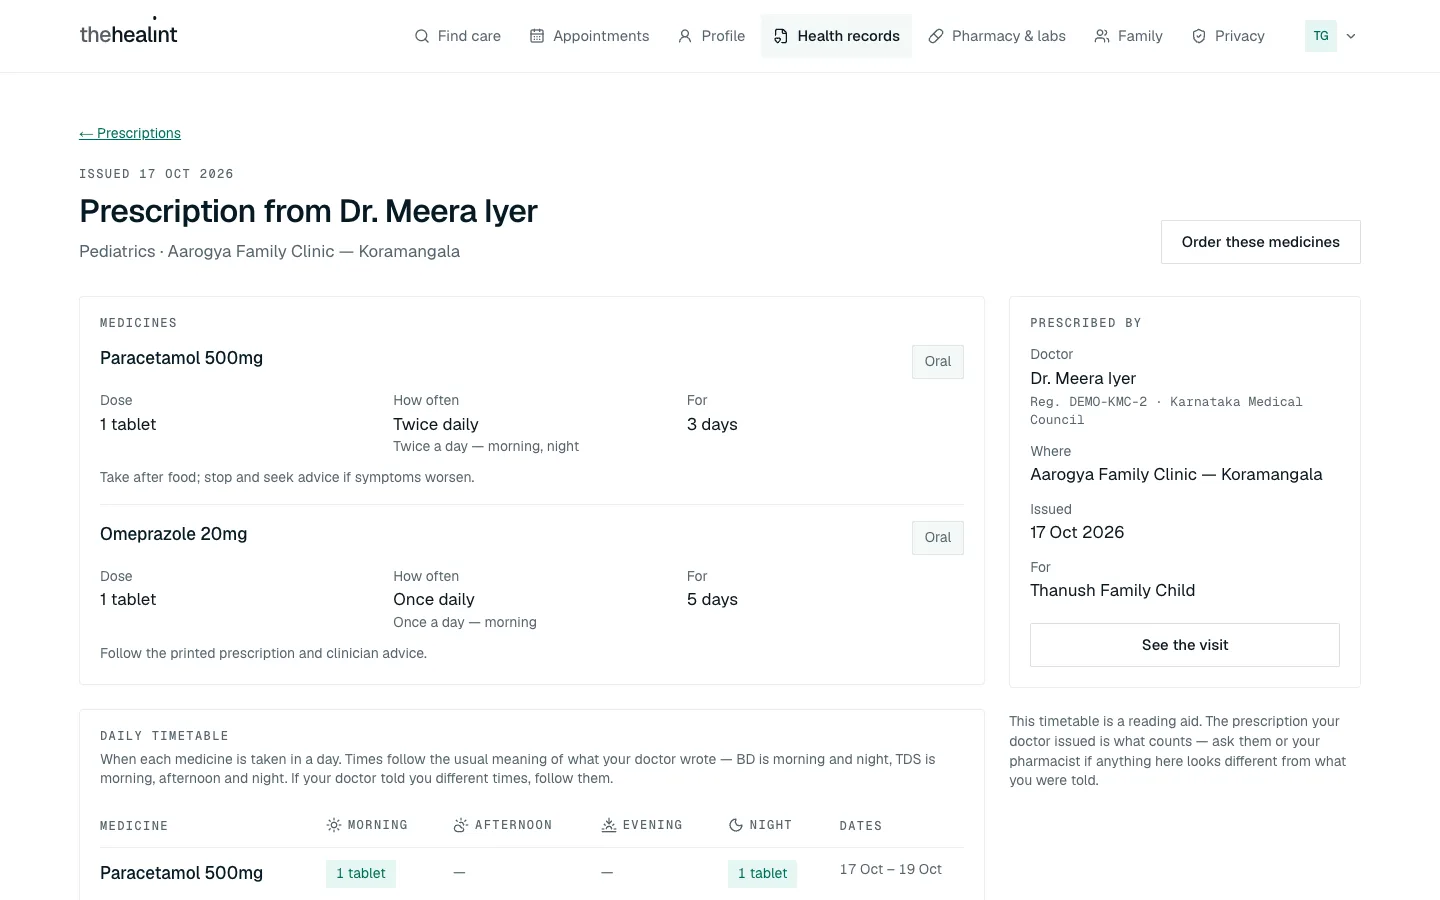
Task: Click the document icon beside Health records
Action: 781,36
